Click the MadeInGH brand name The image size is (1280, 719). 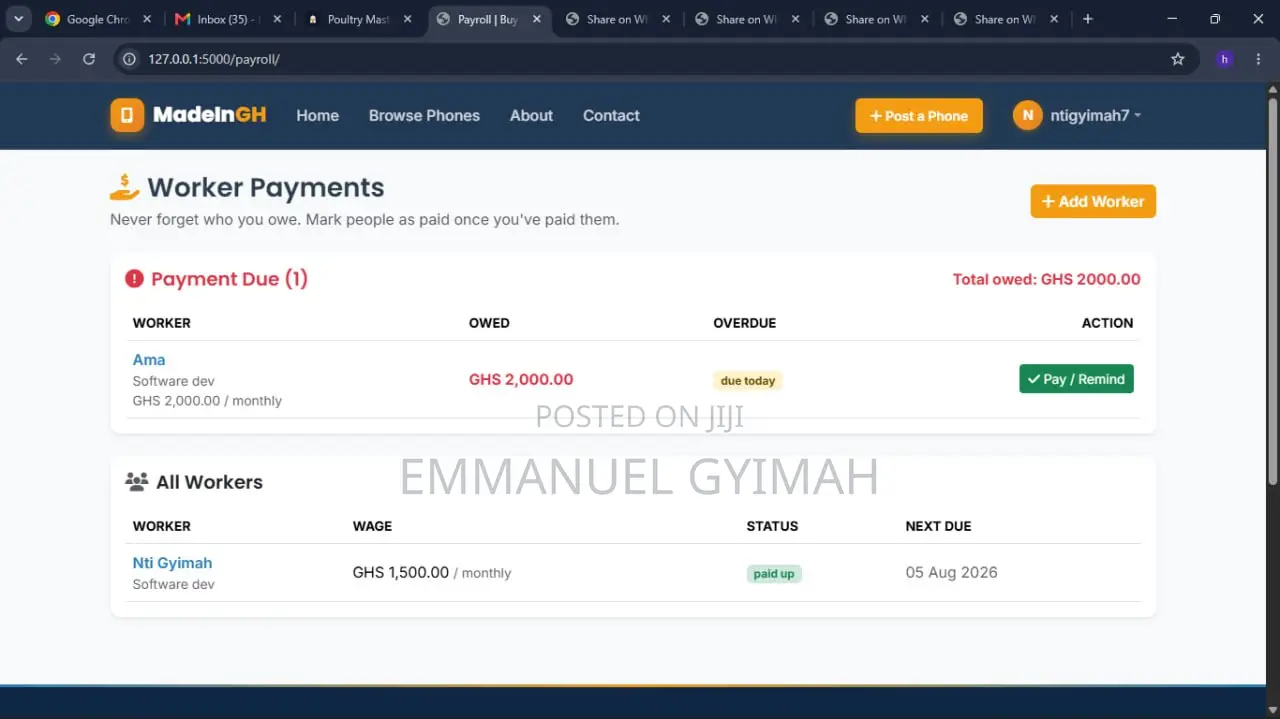click(210, 115)
